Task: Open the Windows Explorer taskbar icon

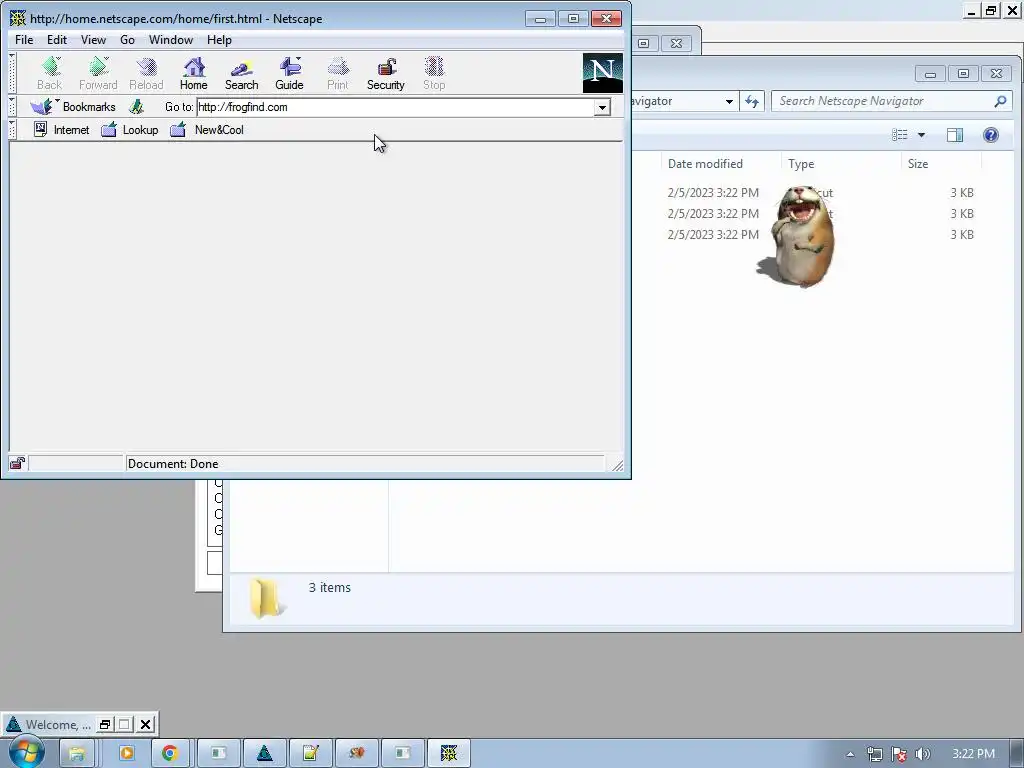Action: (x=76, y=753)
